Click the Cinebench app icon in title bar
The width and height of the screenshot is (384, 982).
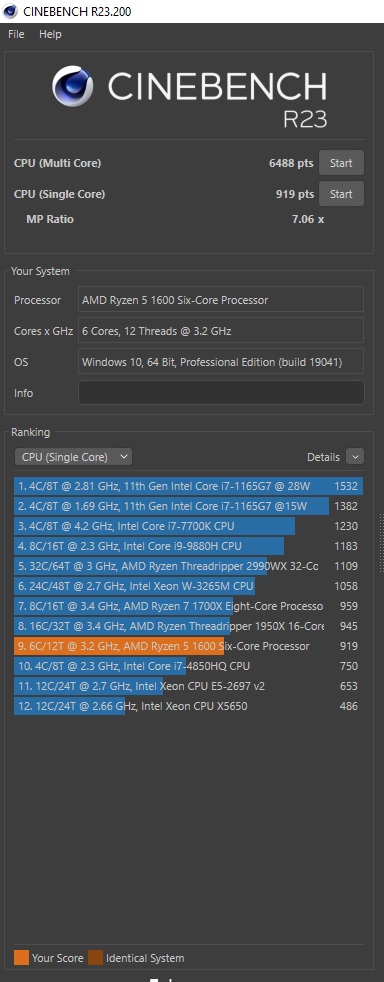[10, 11]
